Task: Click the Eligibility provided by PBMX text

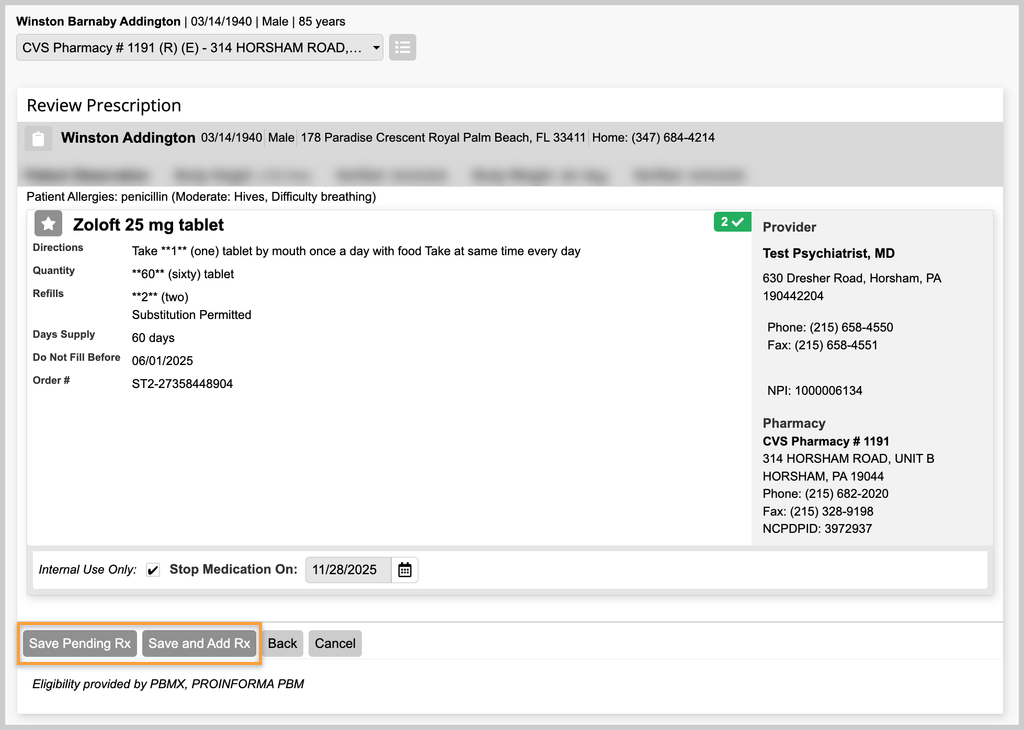Action: pyautogui.click(x=168, y=684)
